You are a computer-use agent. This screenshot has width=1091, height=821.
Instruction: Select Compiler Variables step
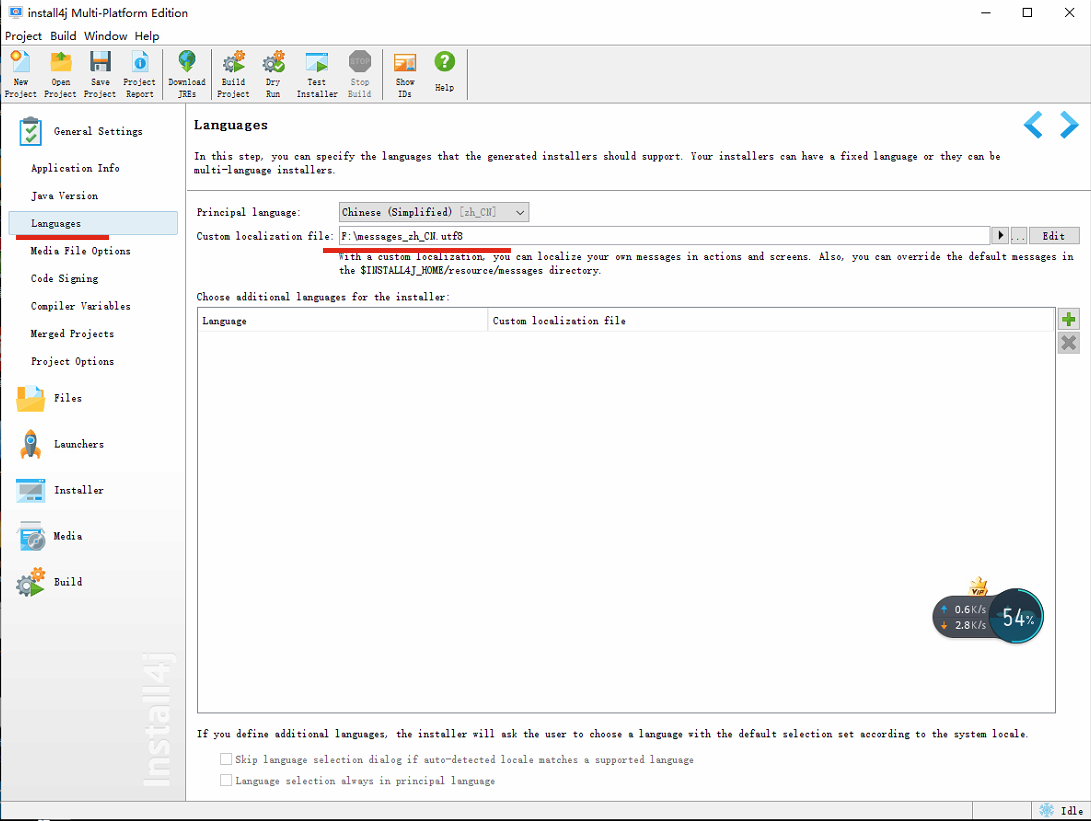click(81, 307)
